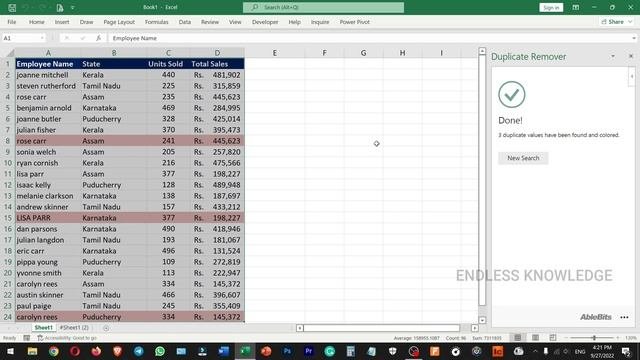Screen dimensions: 640x360
Task: Click Accessibility: Good to go status
Action: (67, 338)
